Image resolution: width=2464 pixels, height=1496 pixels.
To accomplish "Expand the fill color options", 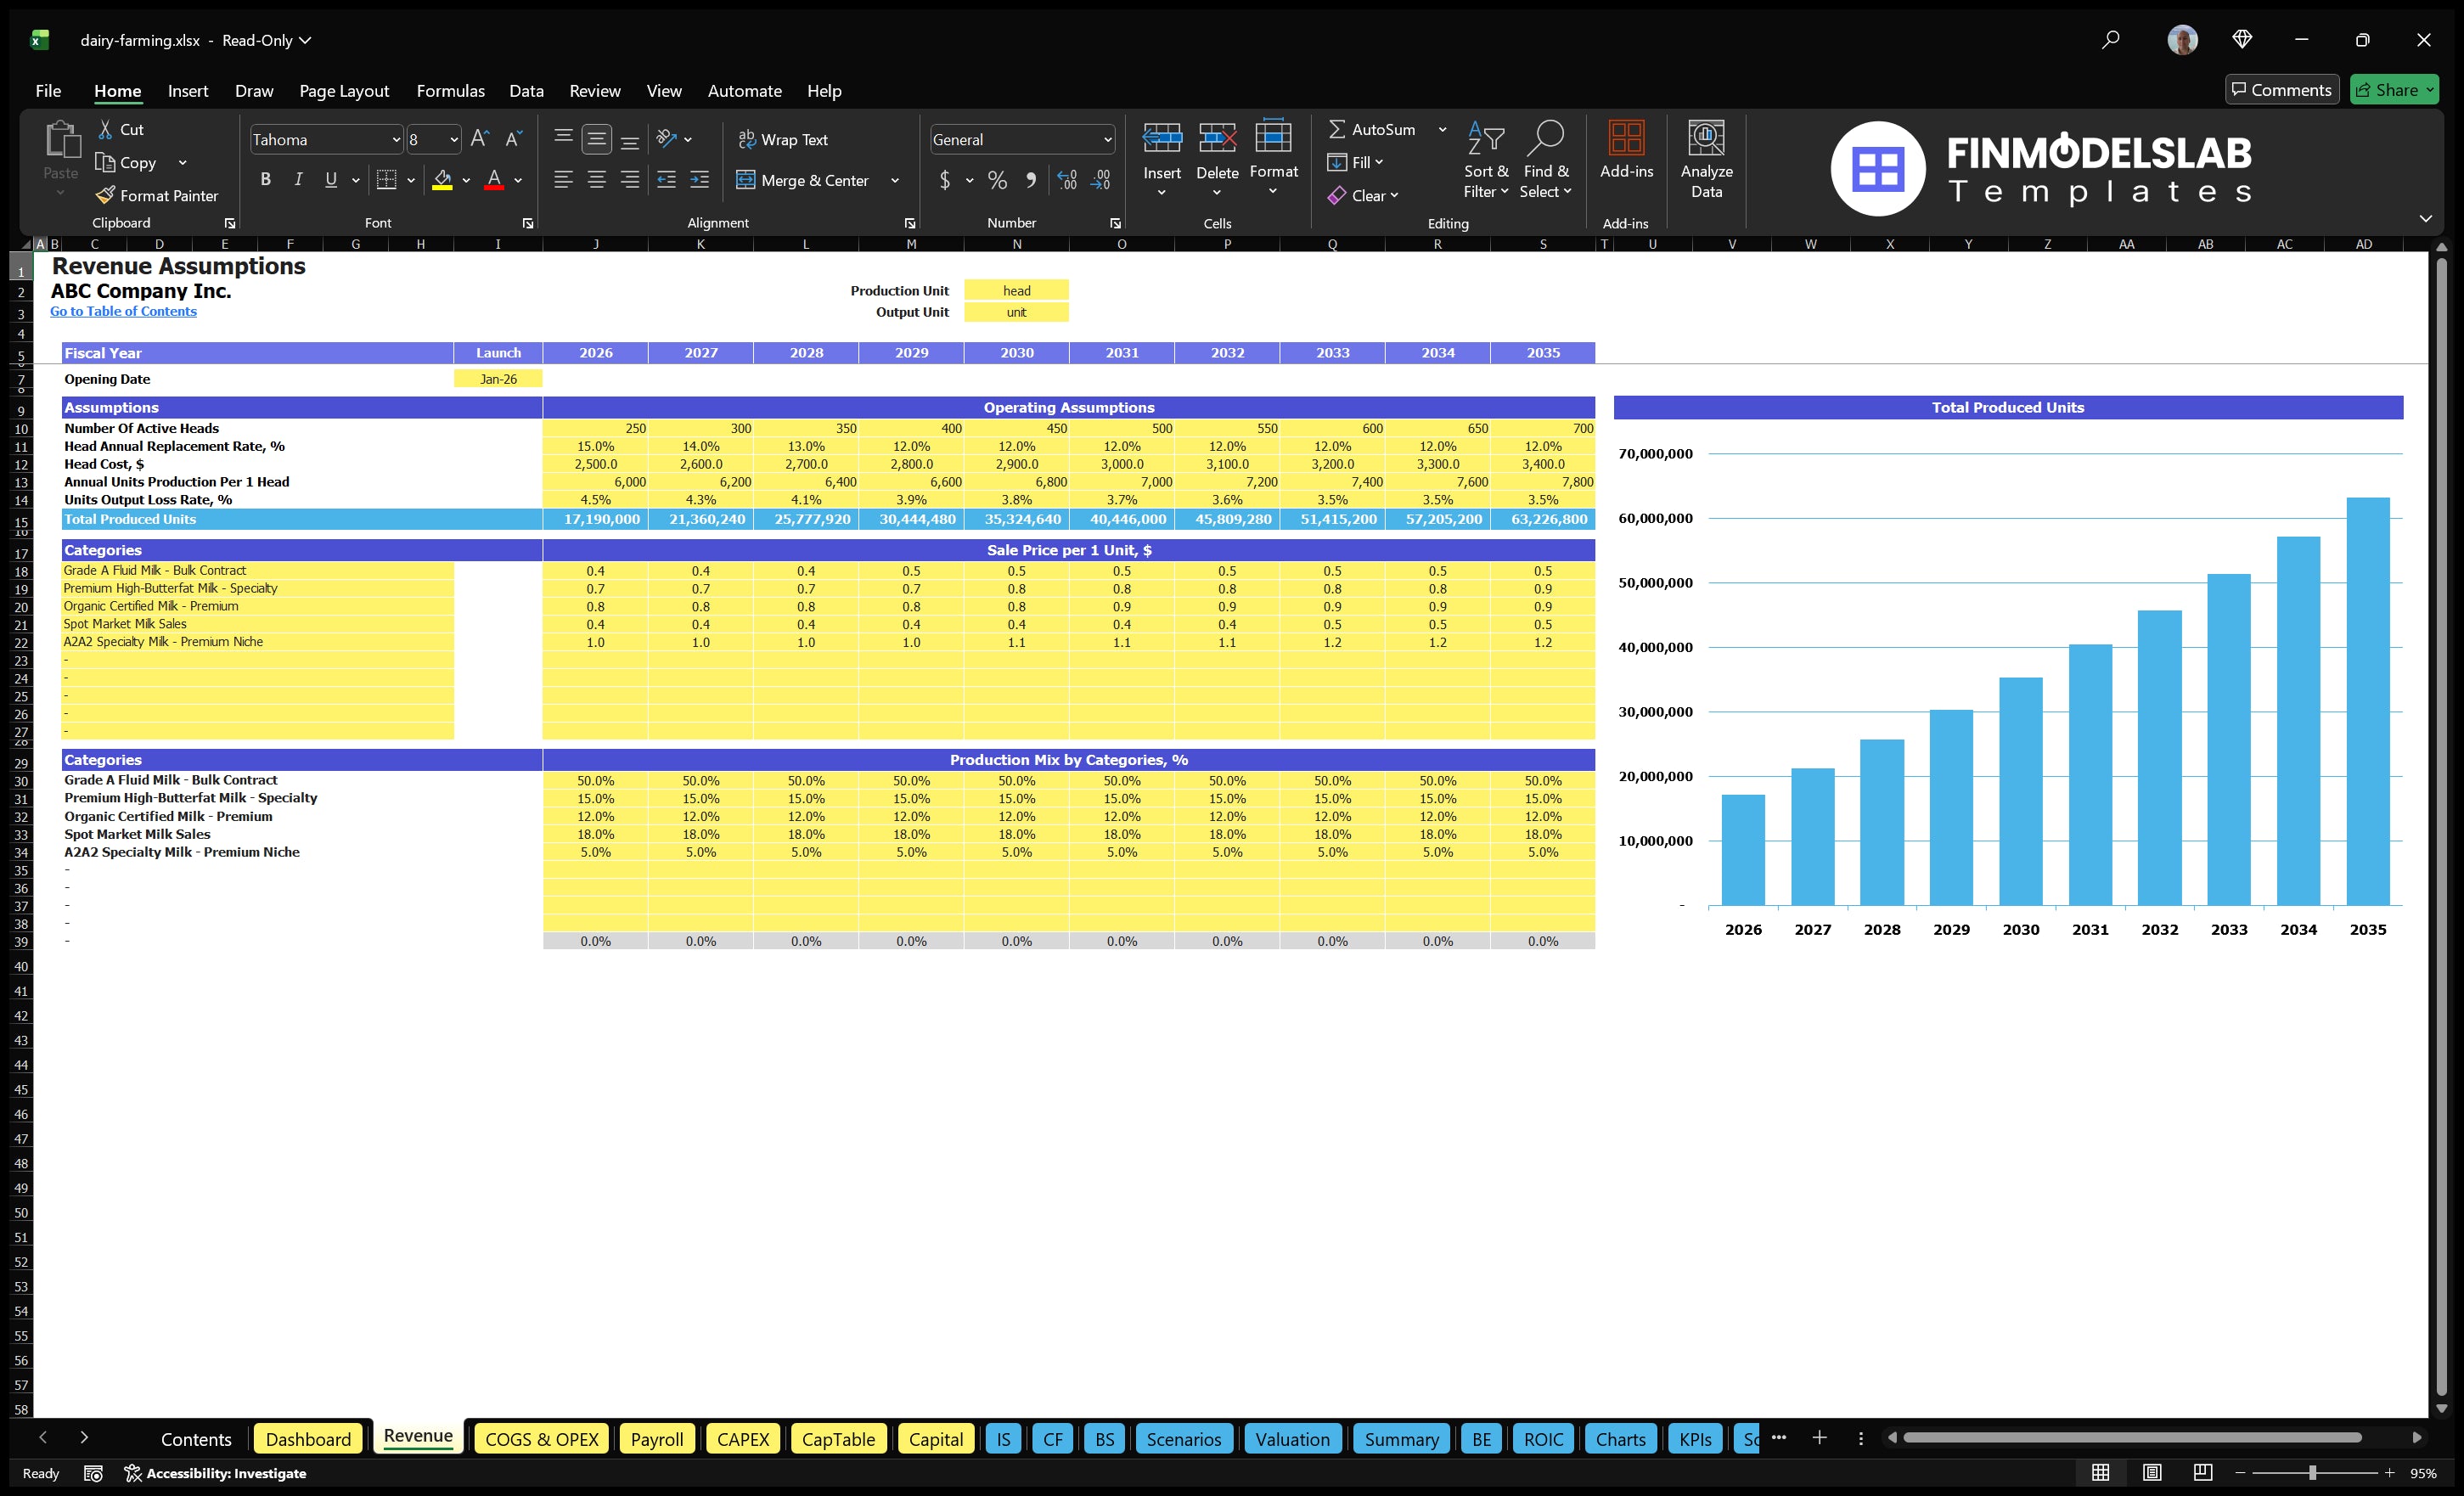I will tap(465, 181).
